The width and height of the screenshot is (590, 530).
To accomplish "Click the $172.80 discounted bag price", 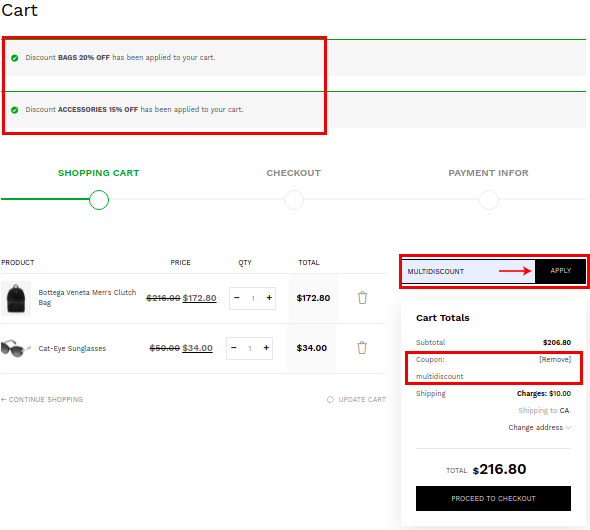I will [199, 298].
